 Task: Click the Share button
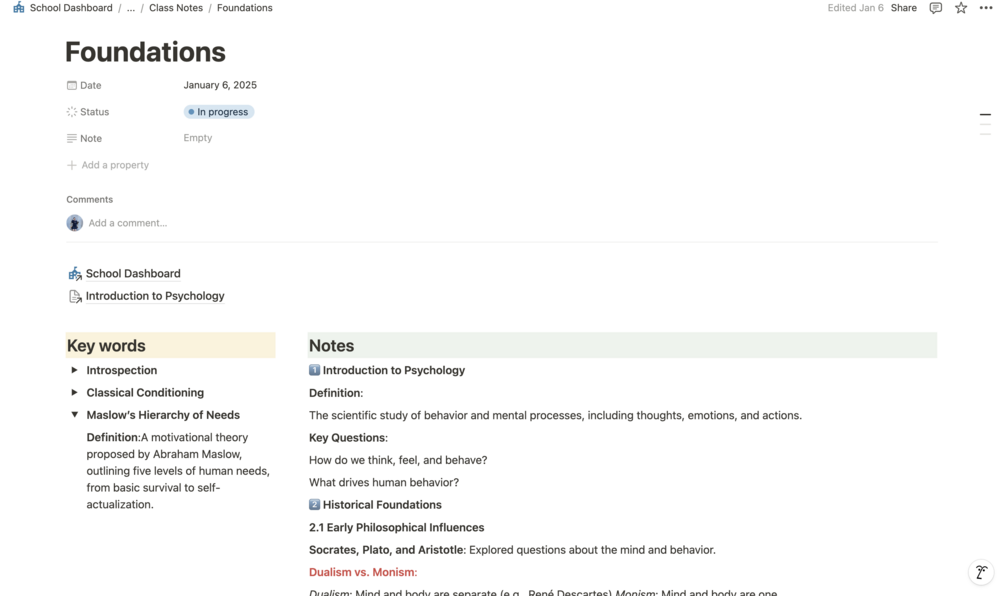(x=903, y=8)
